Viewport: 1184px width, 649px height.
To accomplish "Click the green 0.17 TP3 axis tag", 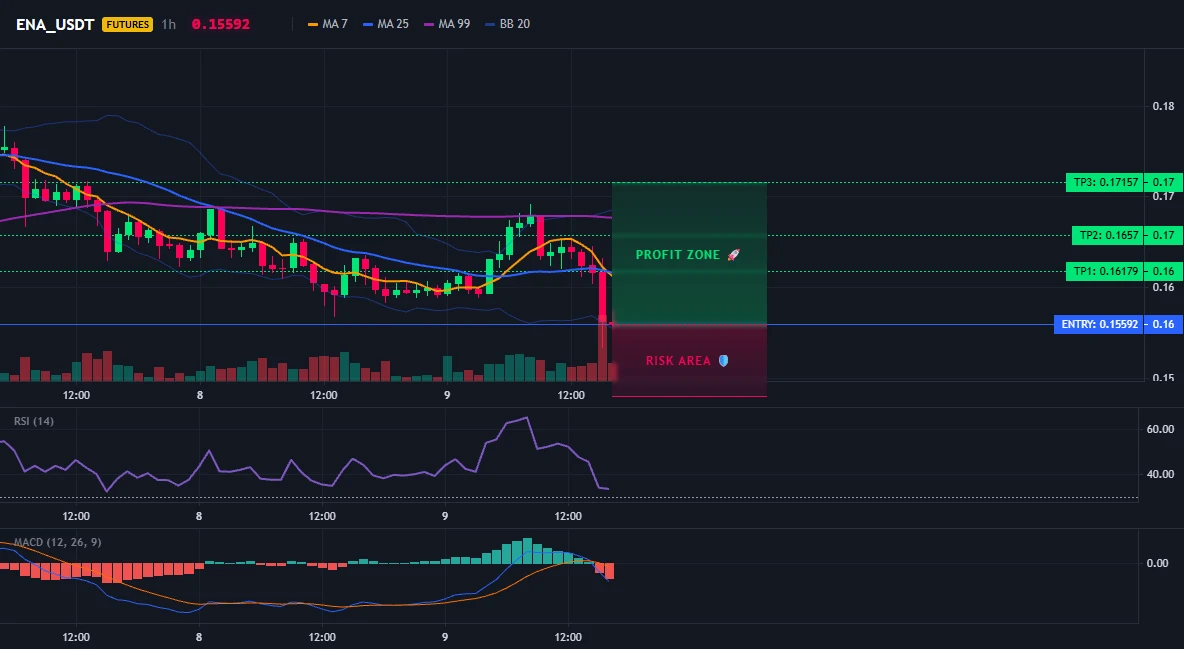I will tap(1164, 182).
